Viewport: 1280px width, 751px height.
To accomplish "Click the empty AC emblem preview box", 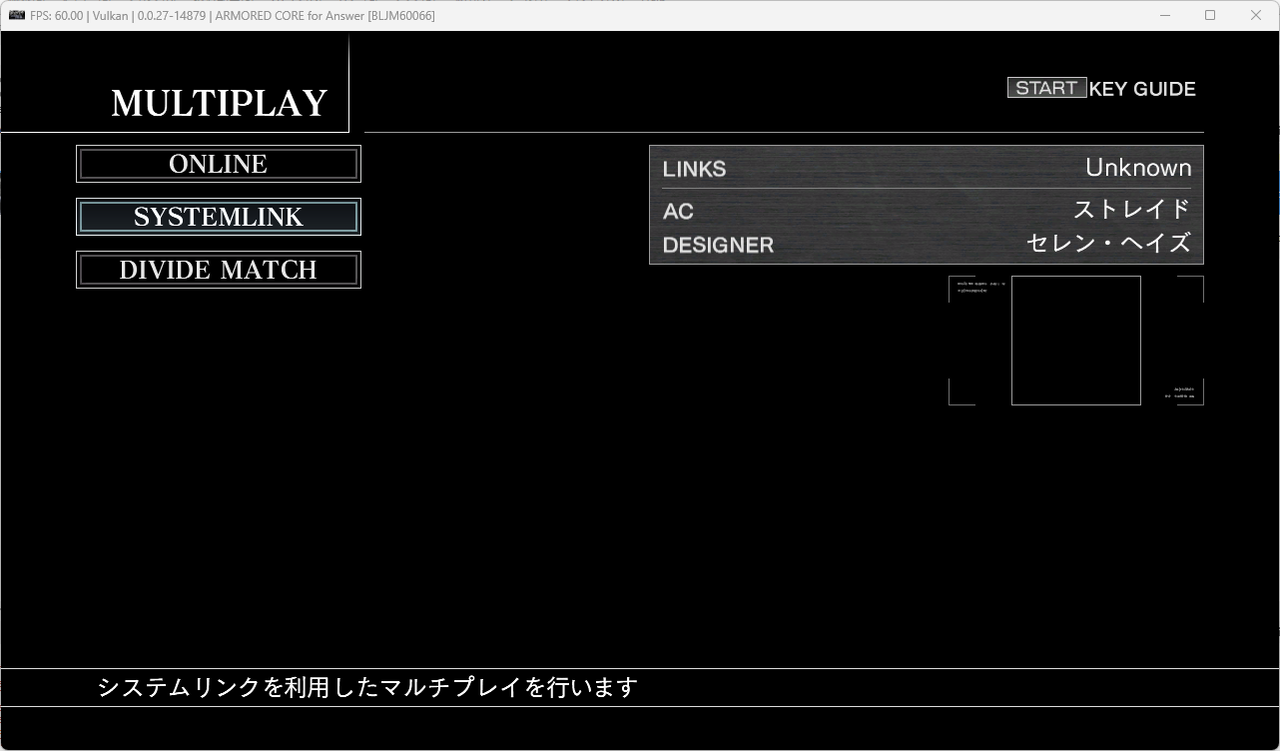I will pyautogui.click(x=1076, y=341).
